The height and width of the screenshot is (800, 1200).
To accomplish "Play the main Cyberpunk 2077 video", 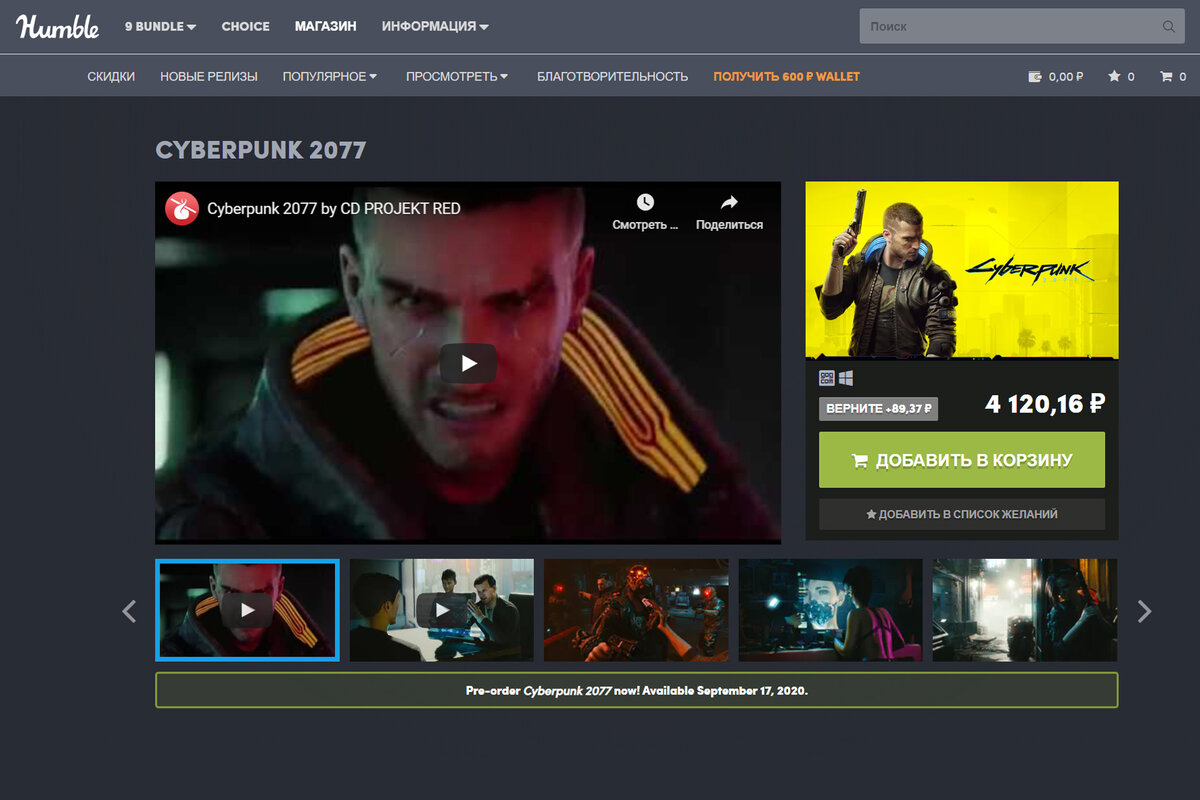I will tap(468, 363).
